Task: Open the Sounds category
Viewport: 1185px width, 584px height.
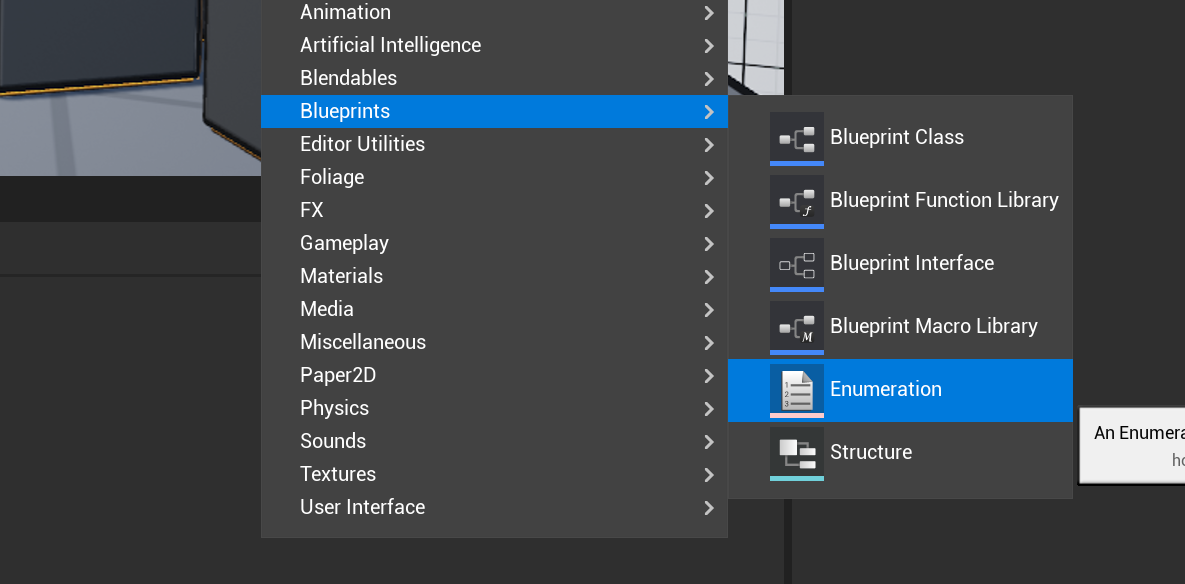Action: (x=333, y=441)
